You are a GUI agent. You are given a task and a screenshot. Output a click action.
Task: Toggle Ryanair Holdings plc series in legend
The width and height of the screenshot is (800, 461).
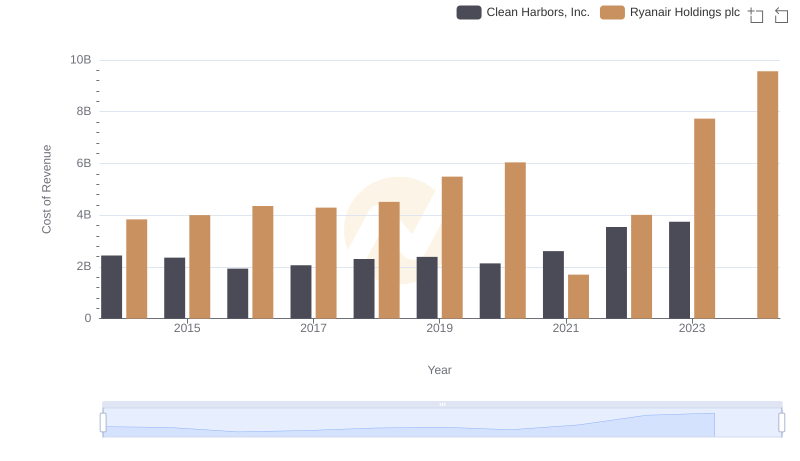pyautogui.click(x=670, y=12)
